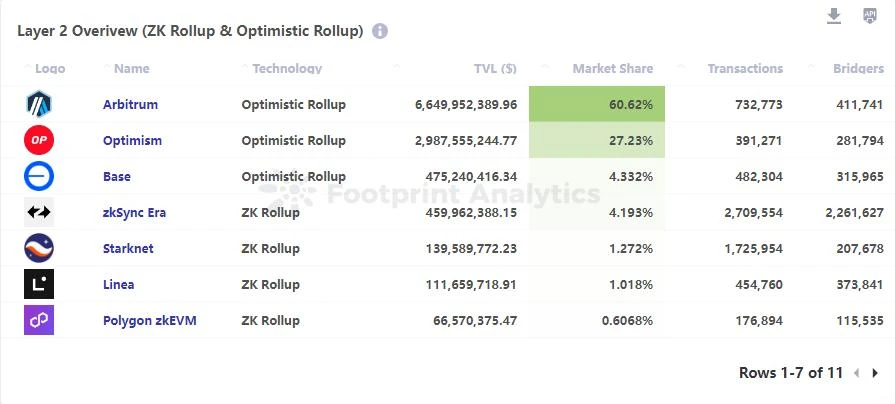Click the Starknet logo icon
Screen dimensions: 895x404
(x=39, y=248)
